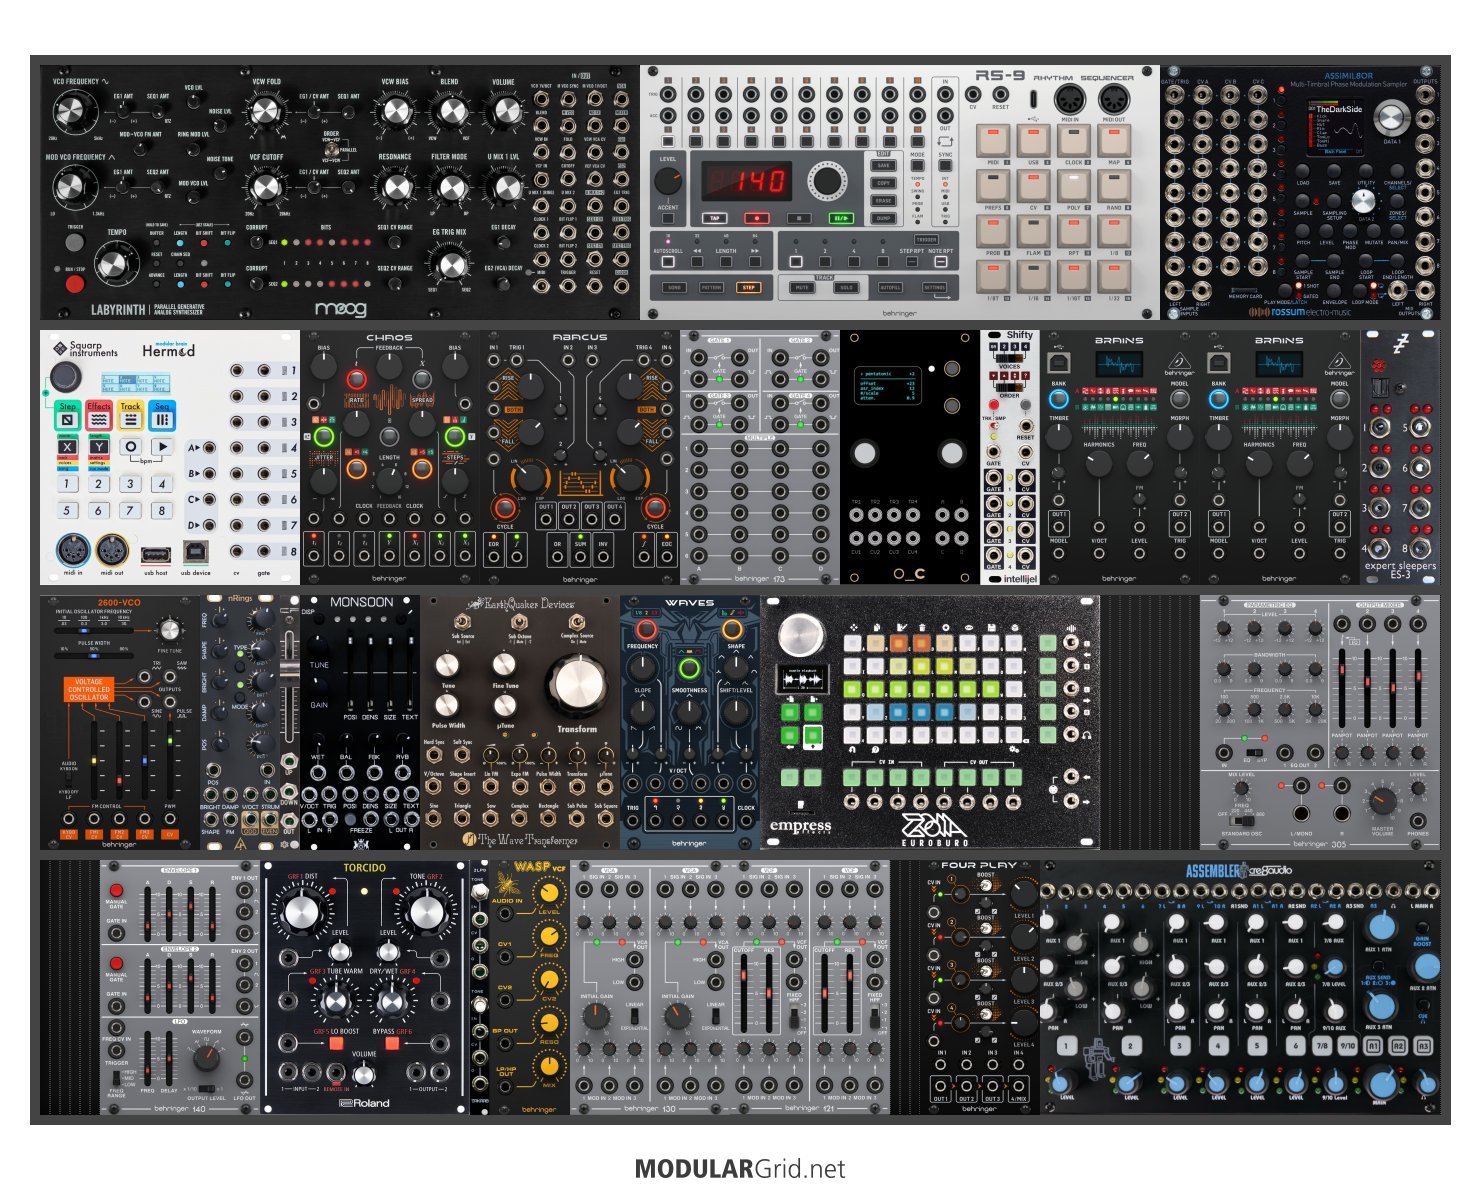This screenshot has width=1481, height=1190.
Task: Click the Hermod Y button
Action: click(98, 446)
